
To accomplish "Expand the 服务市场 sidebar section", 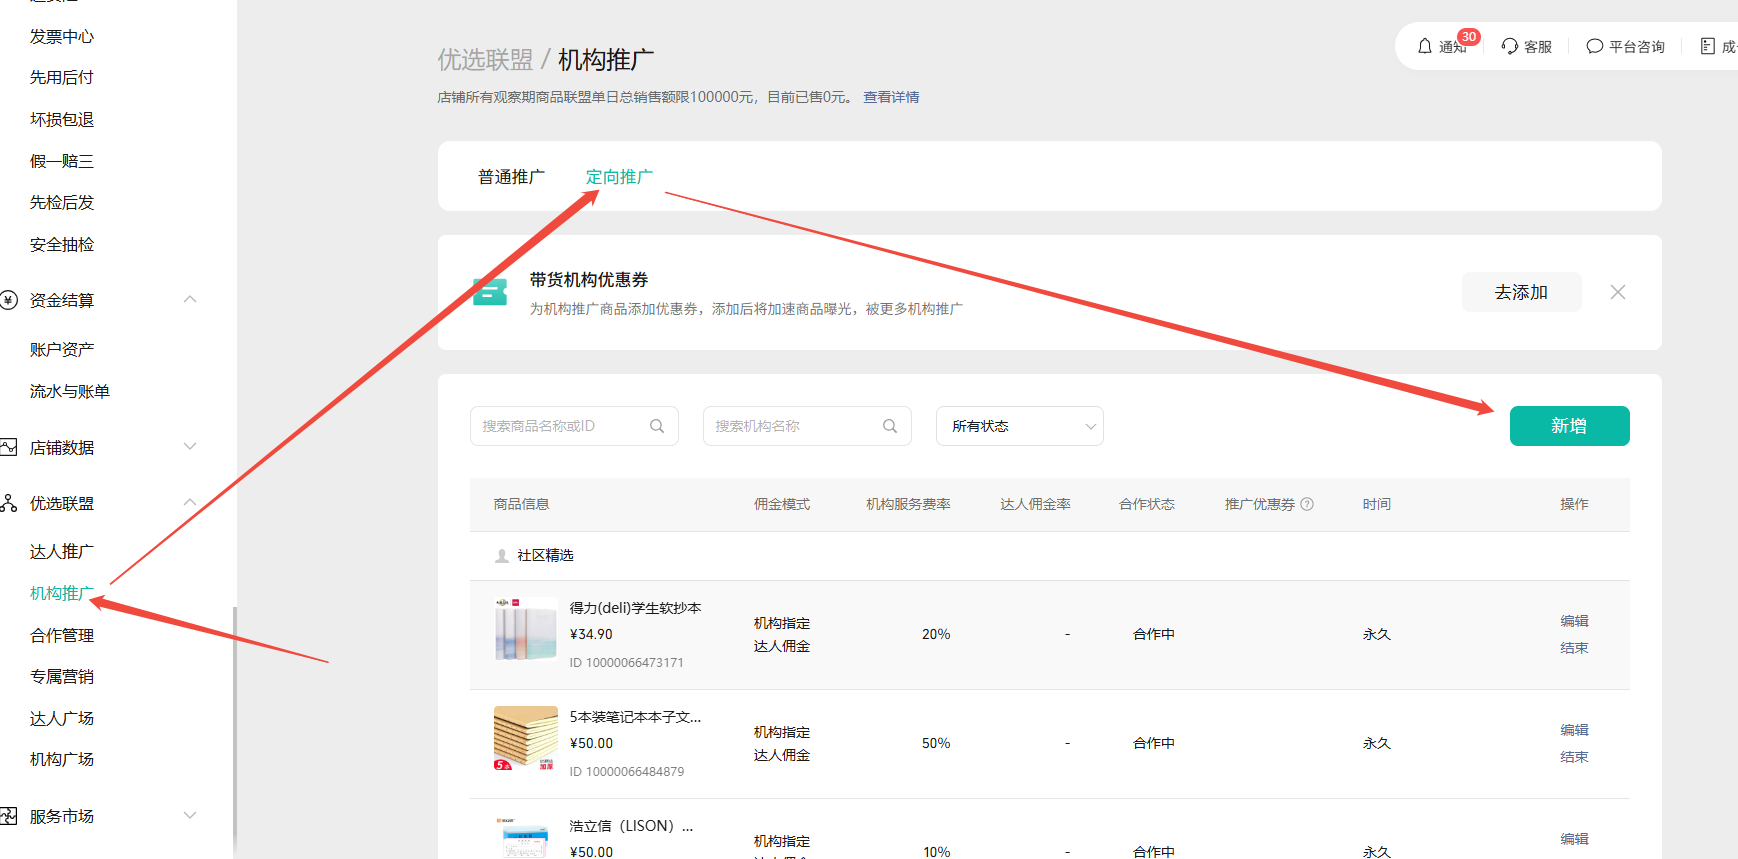I will tap(190, 816).
